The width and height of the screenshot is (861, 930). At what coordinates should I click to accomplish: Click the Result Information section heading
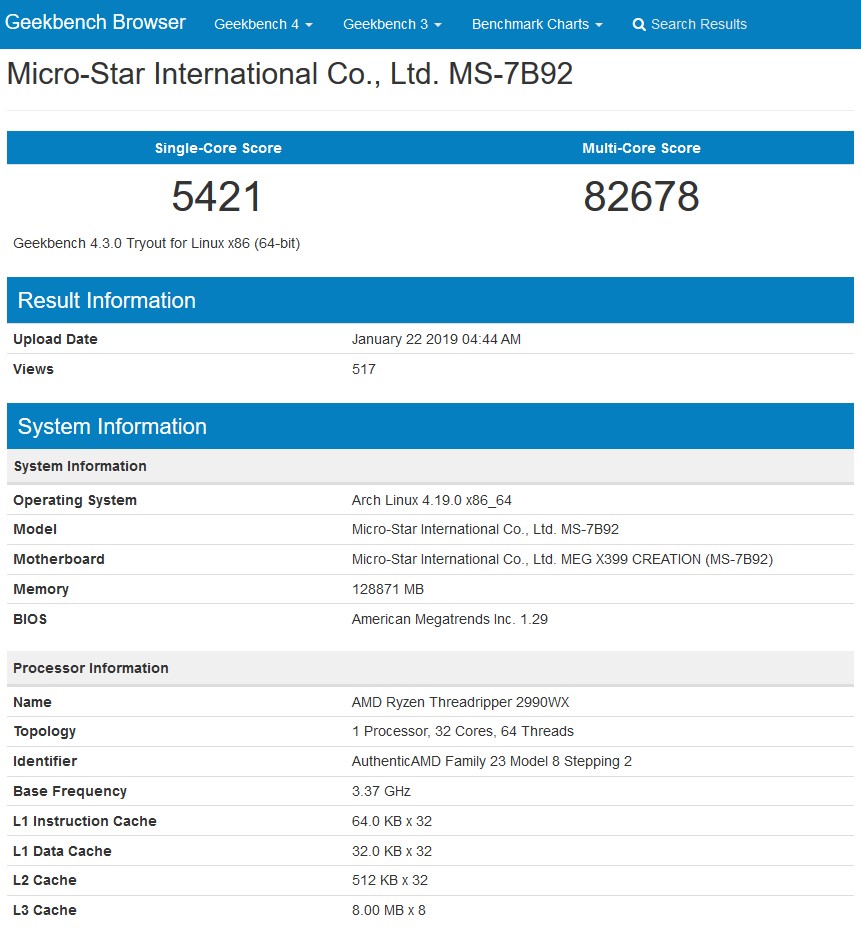coord(107,300)
